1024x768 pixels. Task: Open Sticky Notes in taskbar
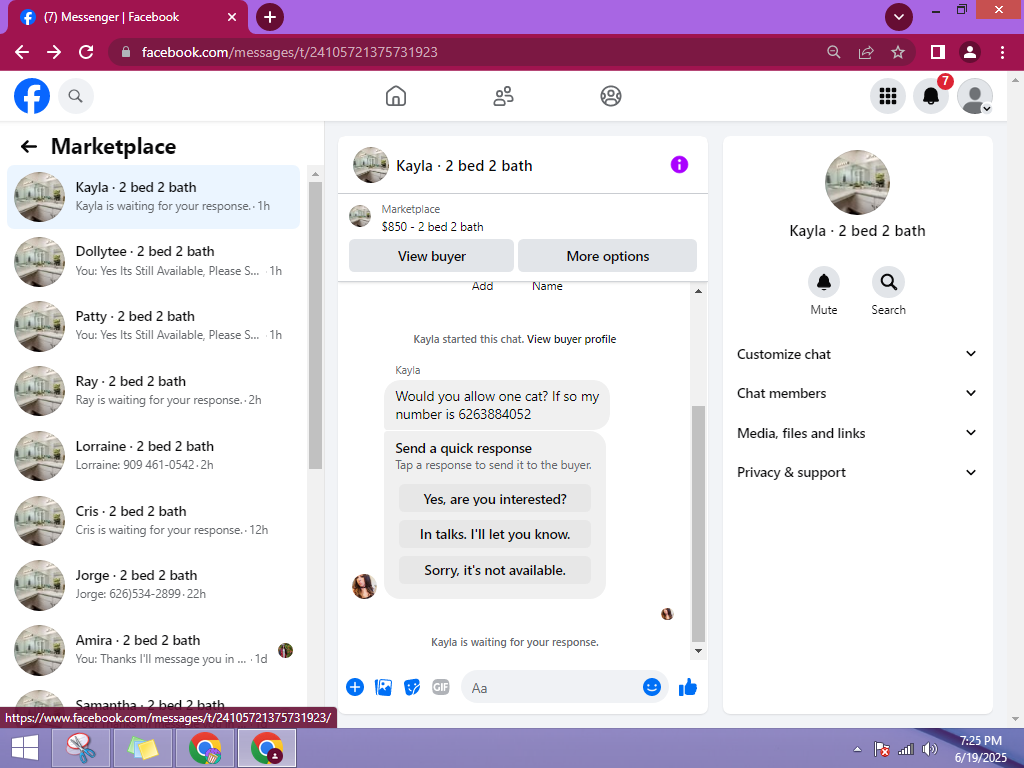143,748
